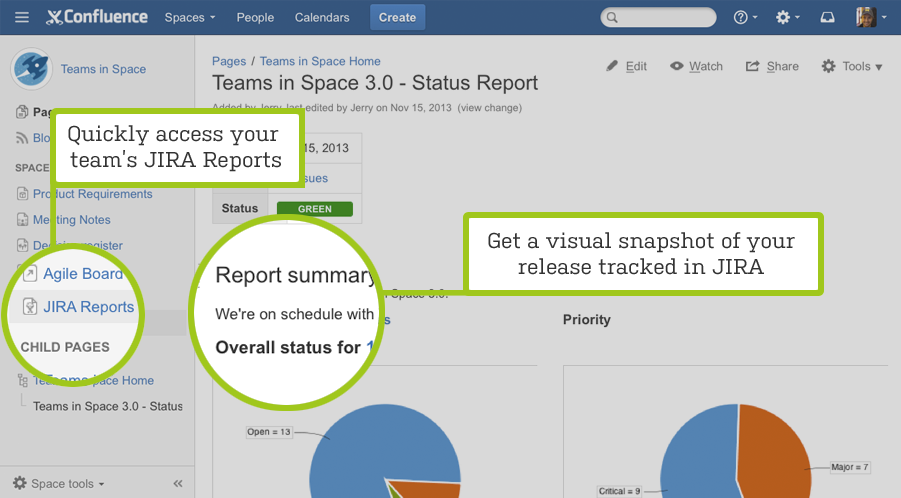Click the Teams in Space rocket logo

click(x=32, y=69)
